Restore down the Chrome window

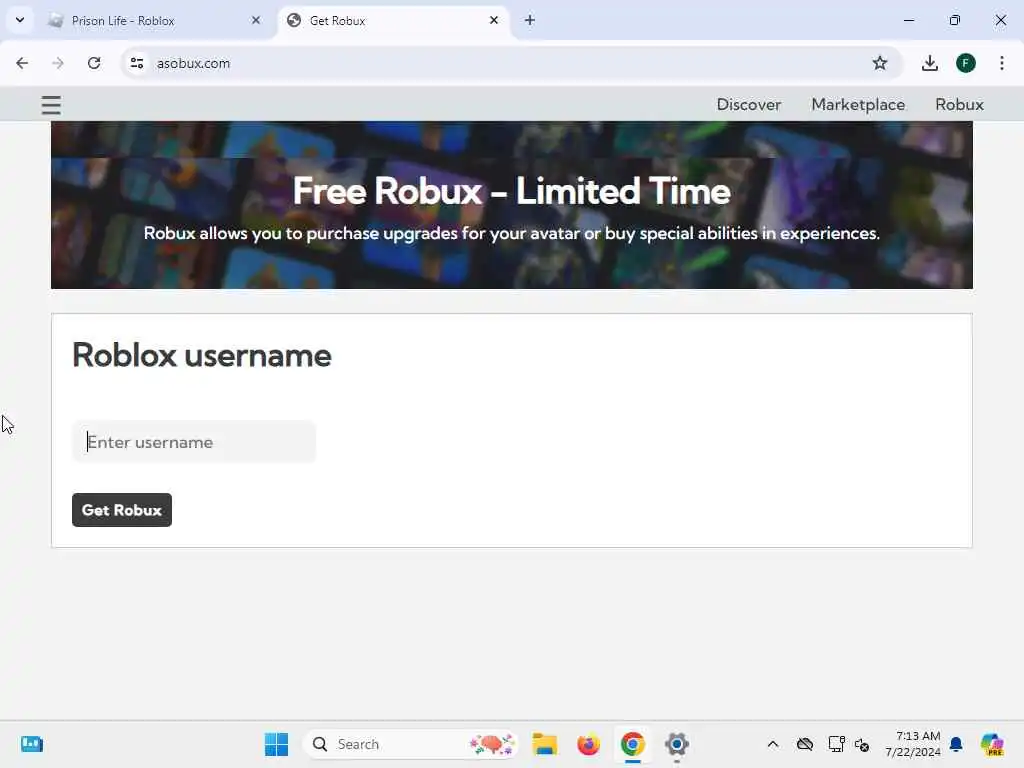coord(955,20)
